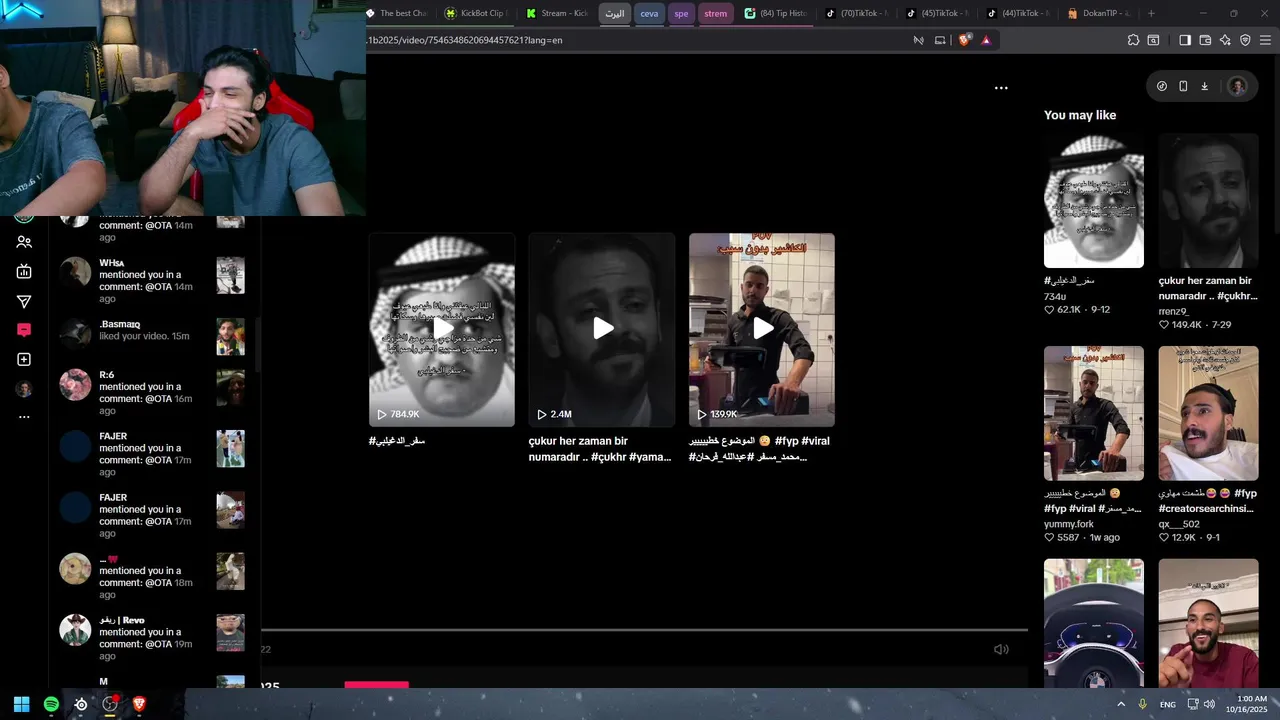Click the #fyp #viral hashtag under third video

coord(802,441)
